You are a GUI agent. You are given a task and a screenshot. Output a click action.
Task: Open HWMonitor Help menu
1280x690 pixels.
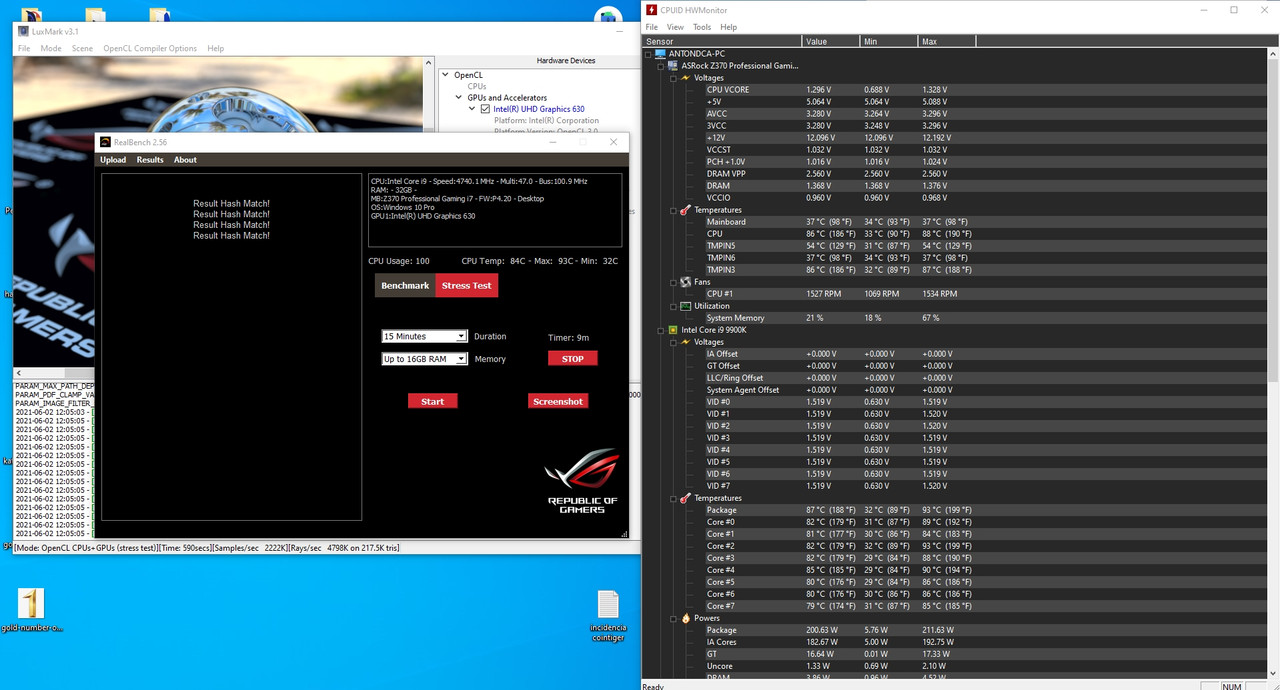click(729, 27)
